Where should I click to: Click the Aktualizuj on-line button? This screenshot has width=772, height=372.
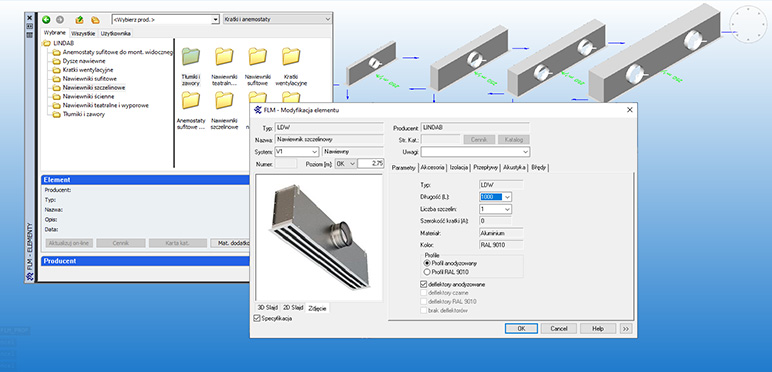point(69,243)
